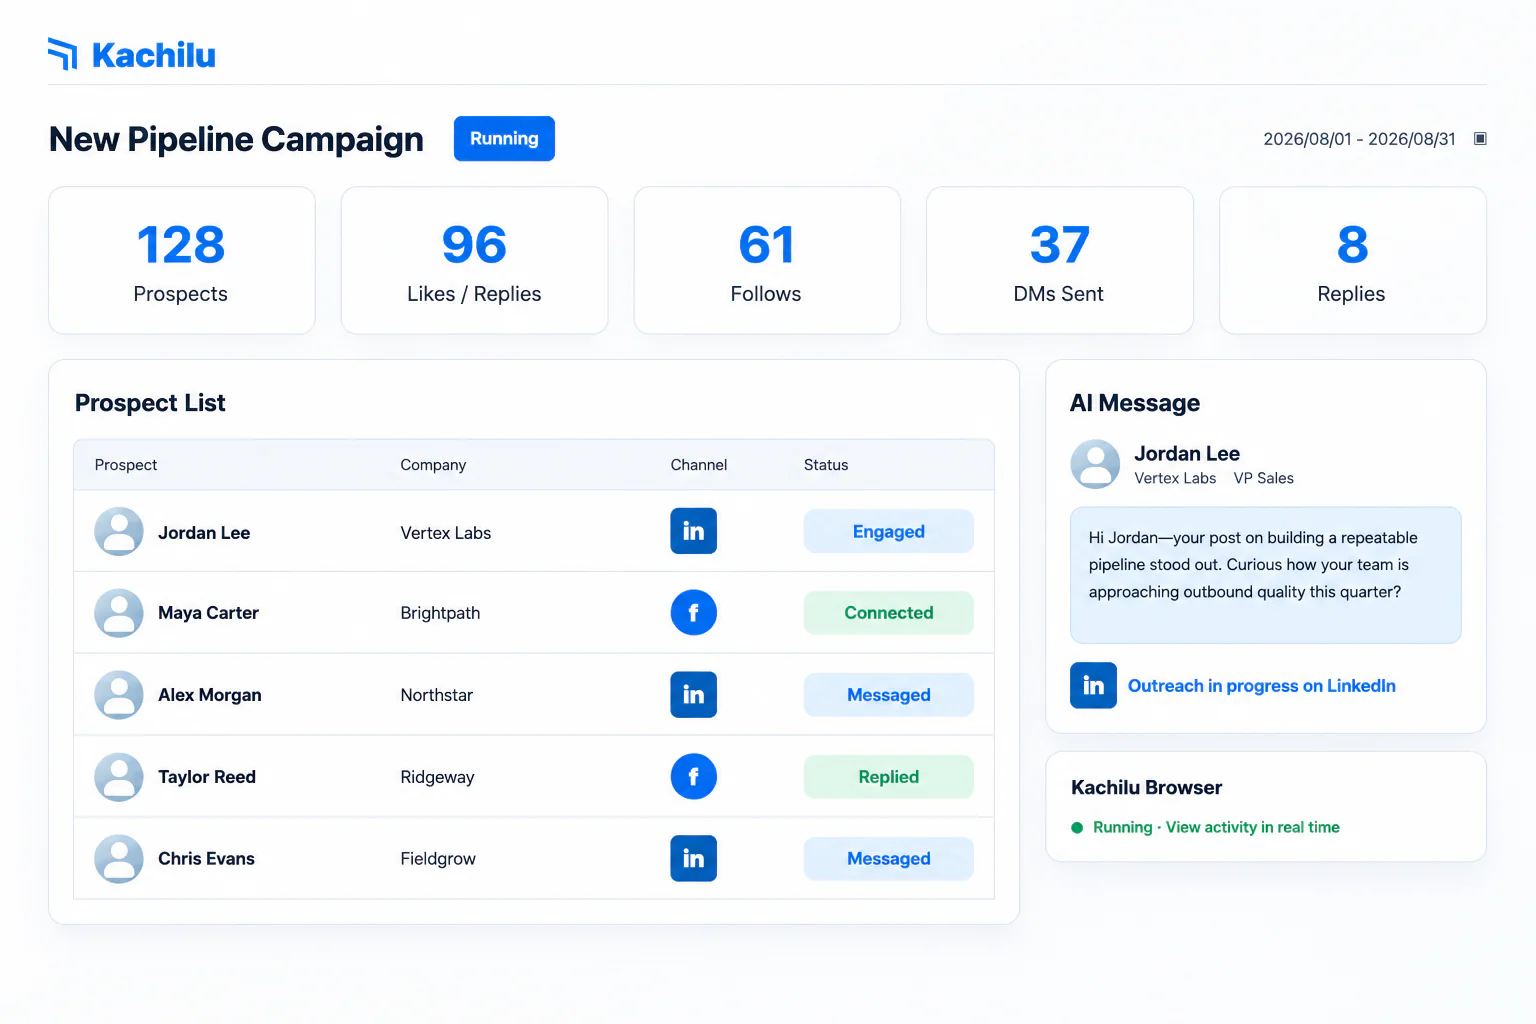Image resolution: width=1536 pixels, height=1024 pixels.
Task: Click Facebook icon in Maya Carter row
Action: (x=693, y=612)
